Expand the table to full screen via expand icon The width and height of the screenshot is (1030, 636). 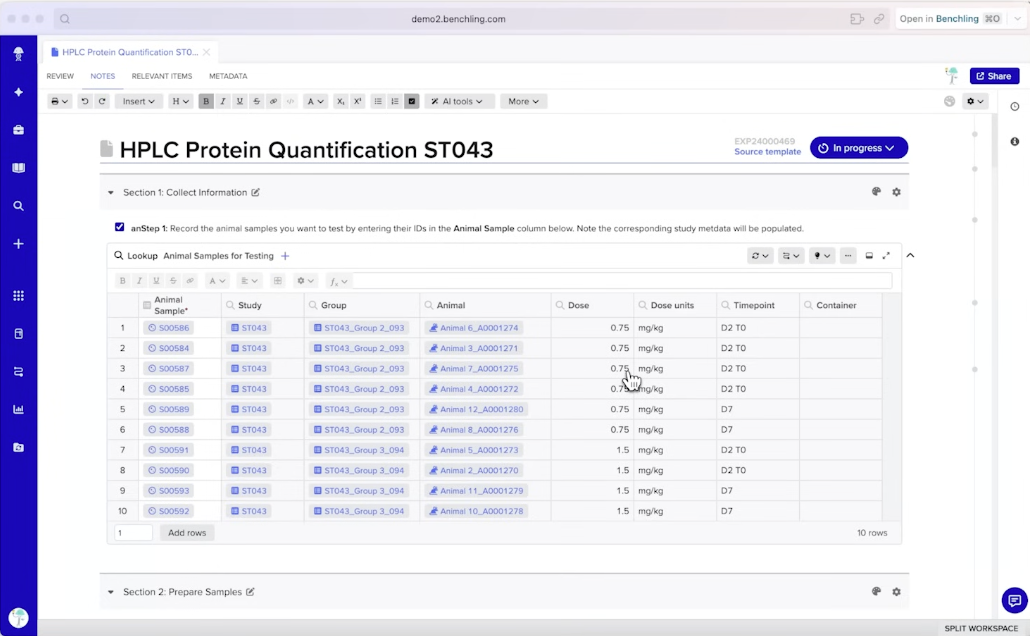click(x=886, y=255)
